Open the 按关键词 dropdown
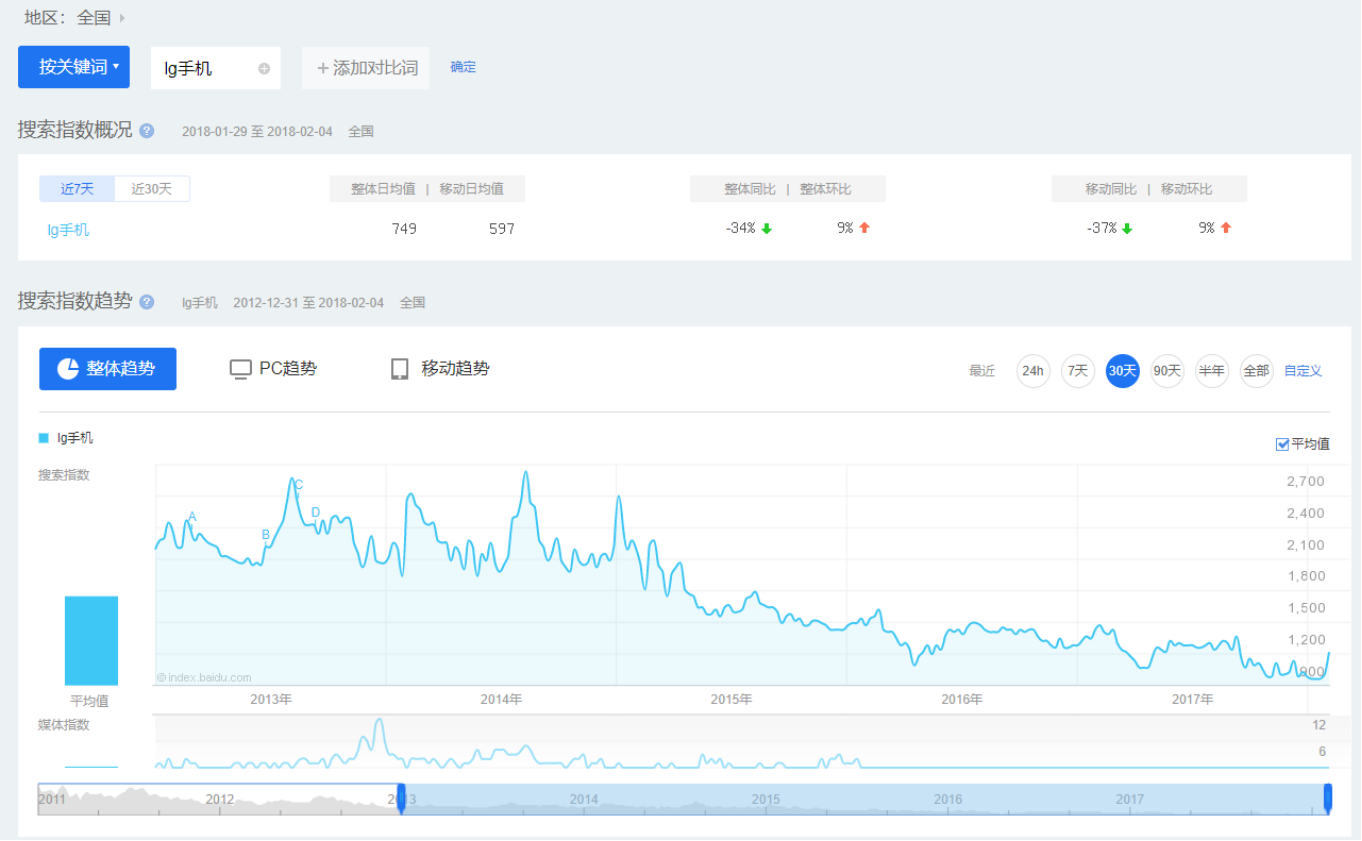 (74, 67)
